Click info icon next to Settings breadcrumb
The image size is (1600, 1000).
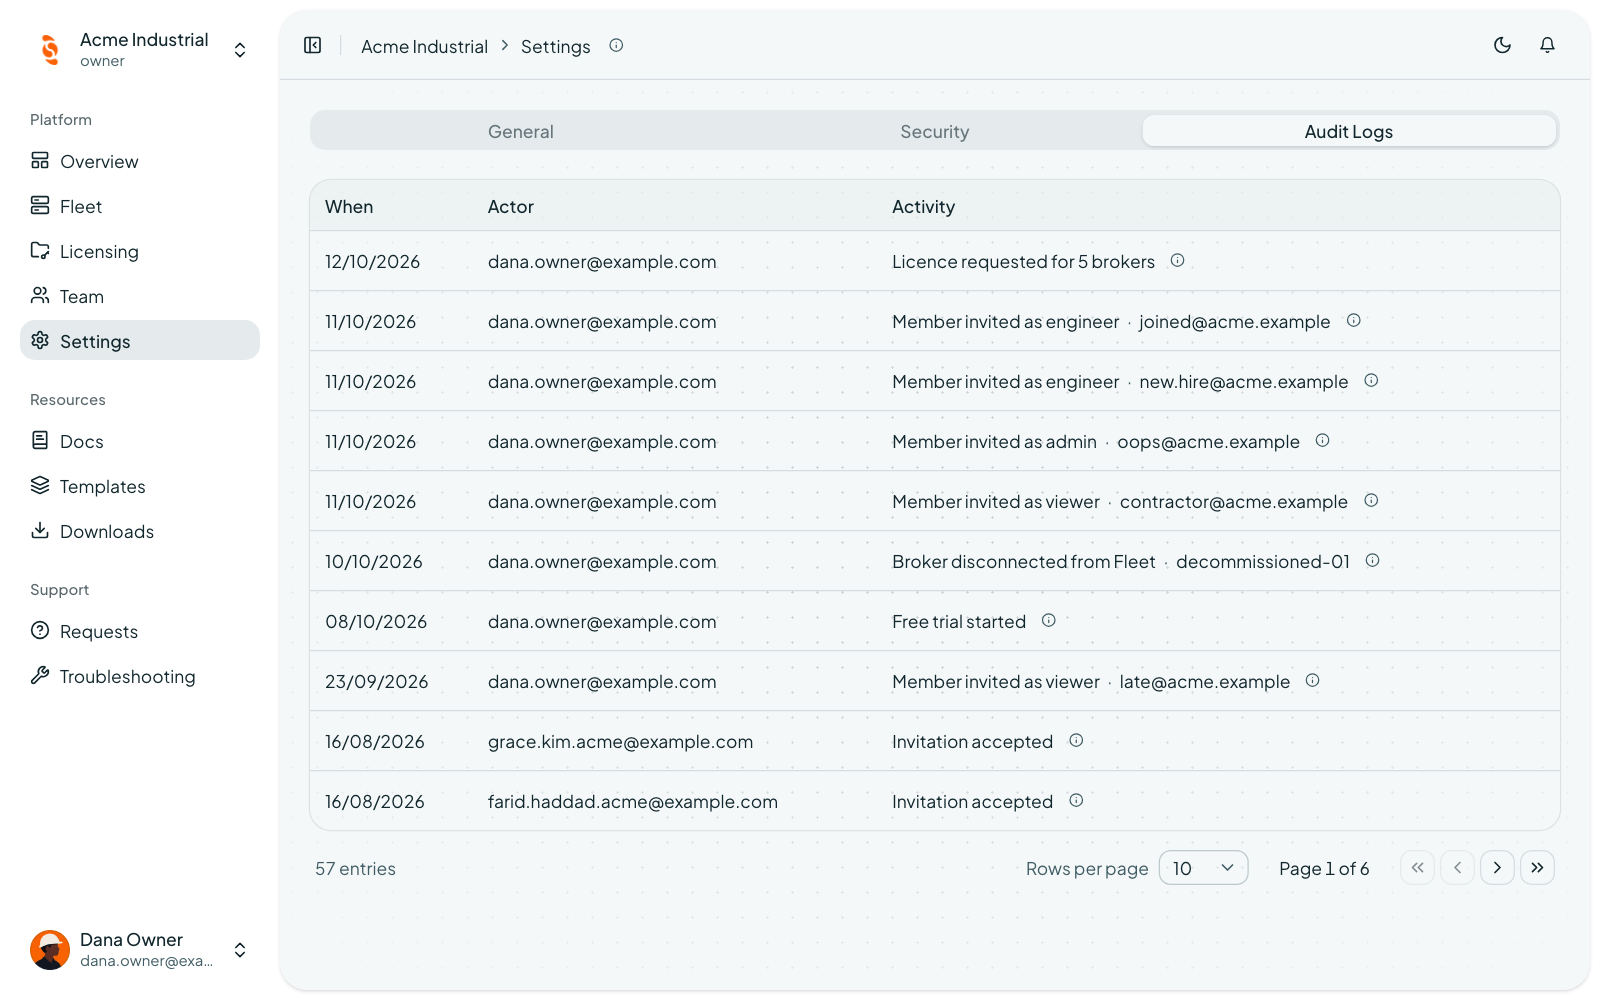click(x=616, y=45)
